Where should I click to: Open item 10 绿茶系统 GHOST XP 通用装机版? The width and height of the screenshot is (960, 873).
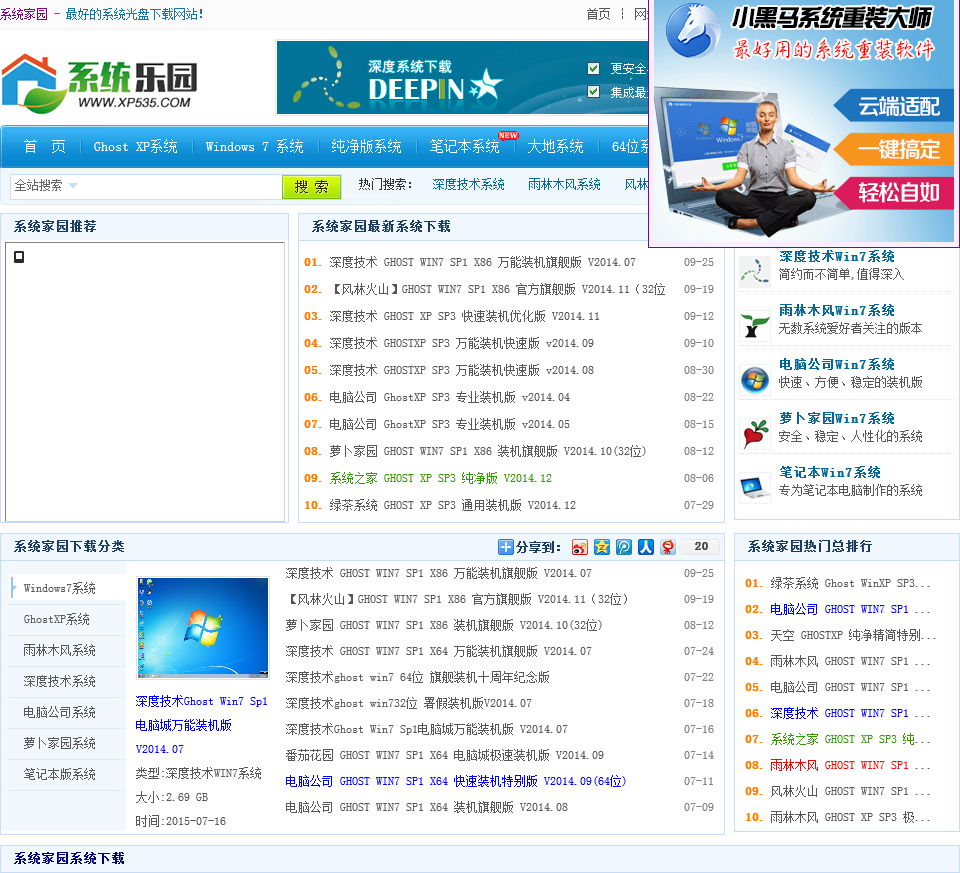click(x=452, y=505)
